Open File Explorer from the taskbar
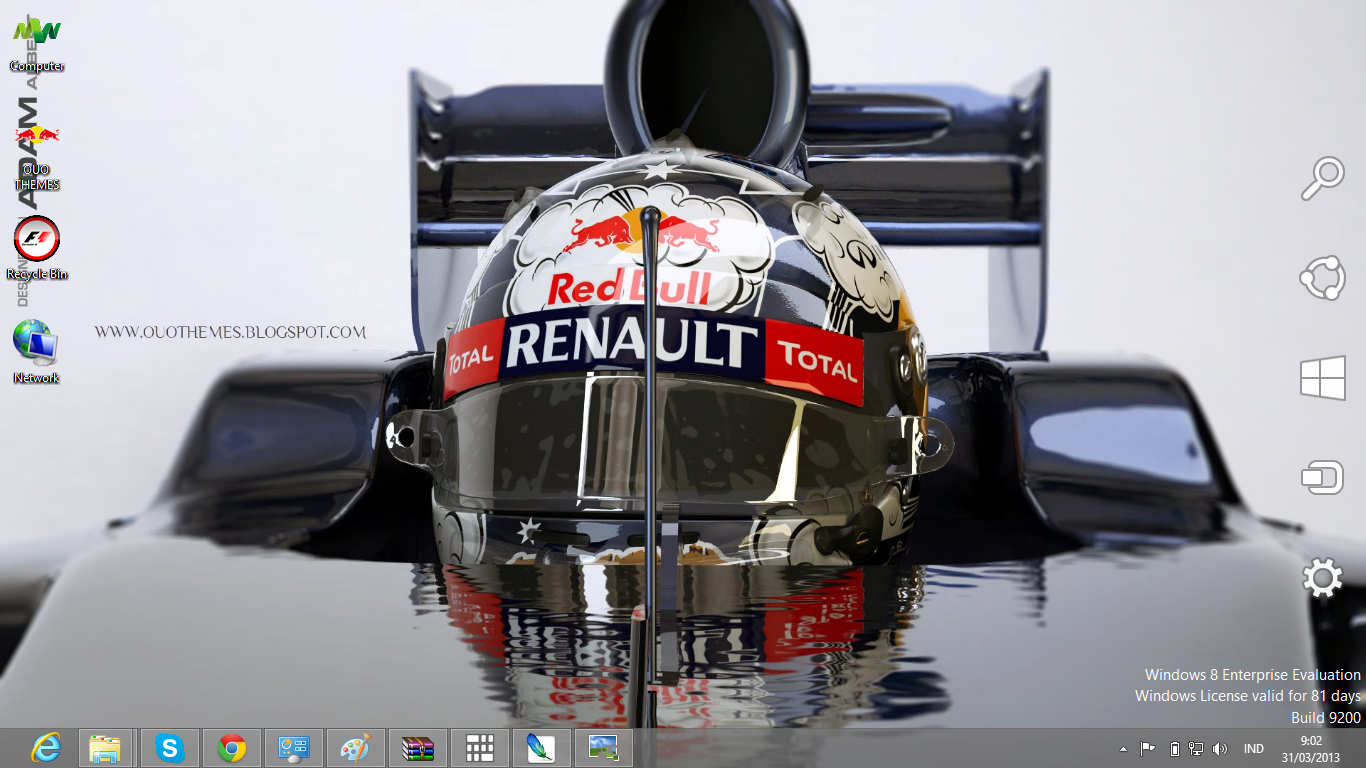1366x768 pixels. click(x=105, y=748)
